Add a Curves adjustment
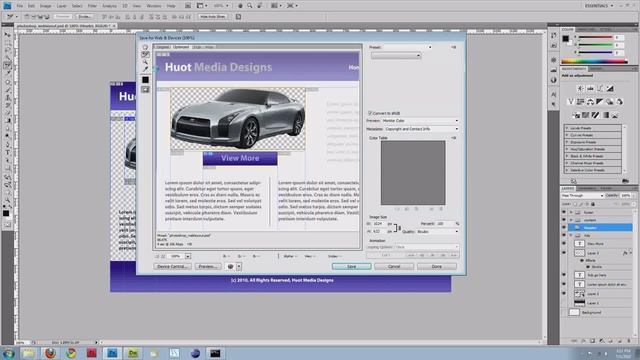Viewport: 640px width, 360px height. [600, 89]
